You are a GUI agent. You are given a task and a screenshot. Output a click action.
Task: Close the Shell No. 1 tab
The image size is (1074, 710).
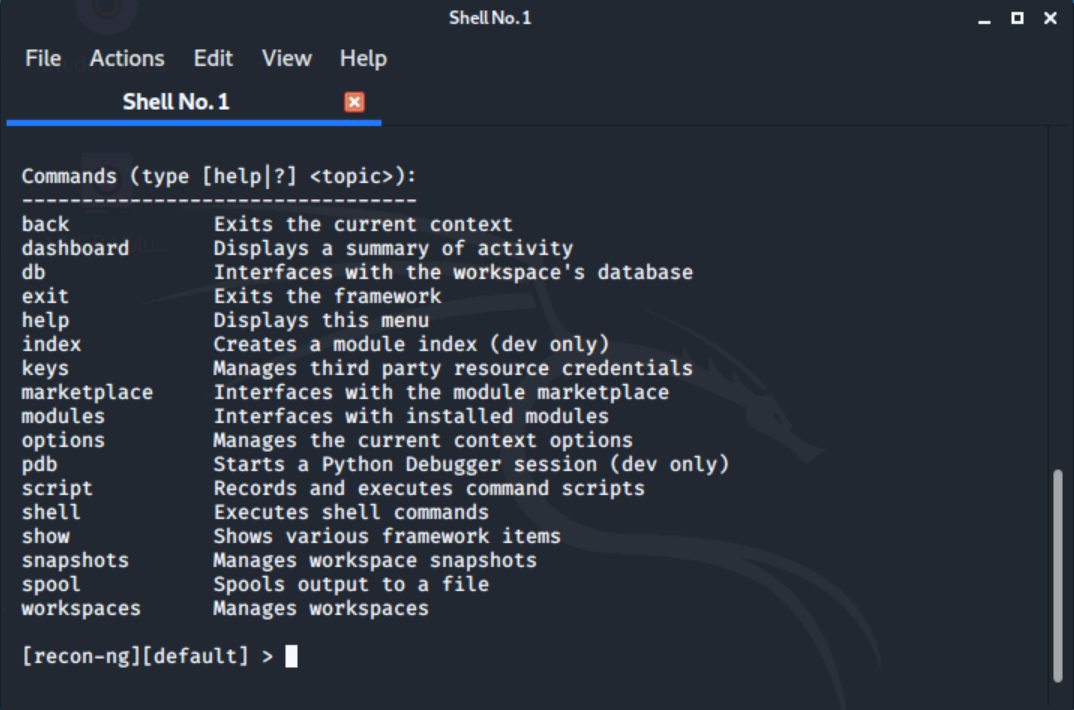[354, 102]
